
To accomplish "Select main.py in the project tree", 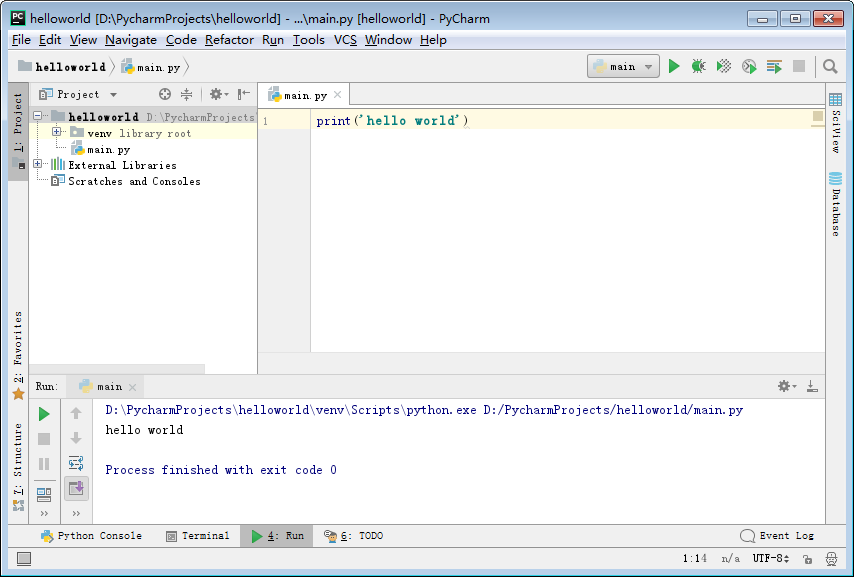I will [108, 149].
